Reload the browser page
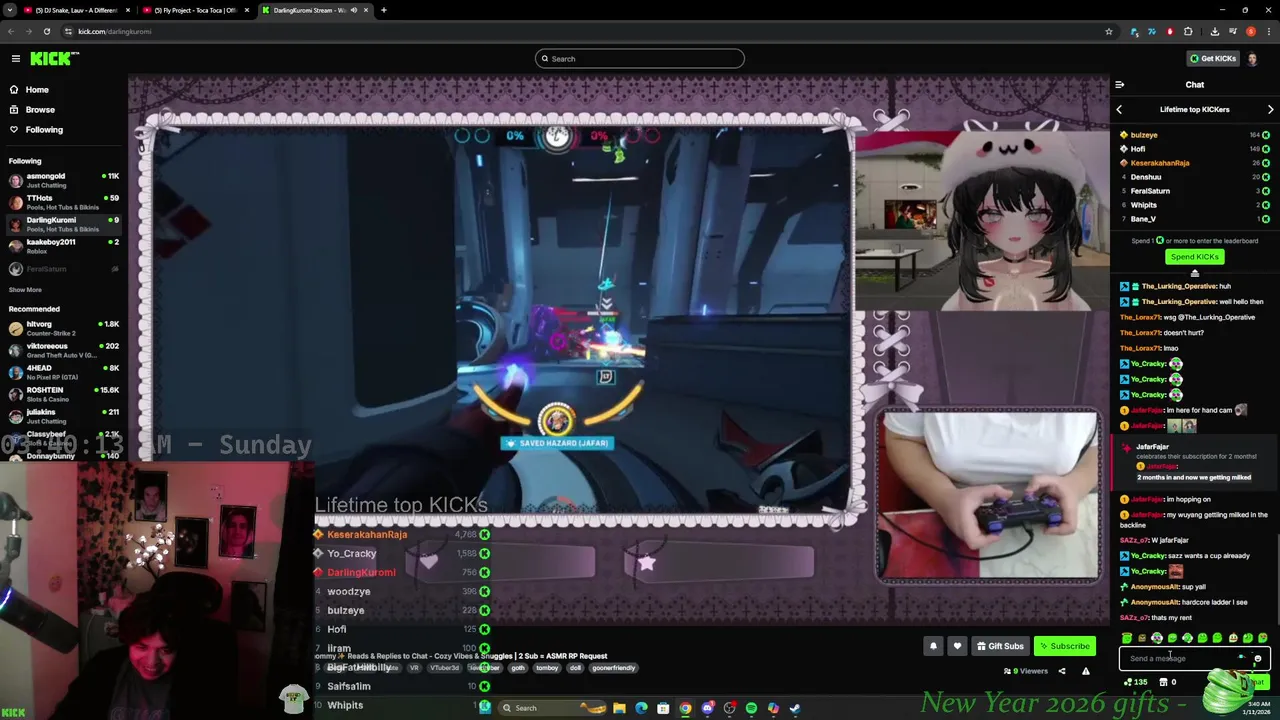This screenshot has height=720, width=1280. [x=47, y=31]
